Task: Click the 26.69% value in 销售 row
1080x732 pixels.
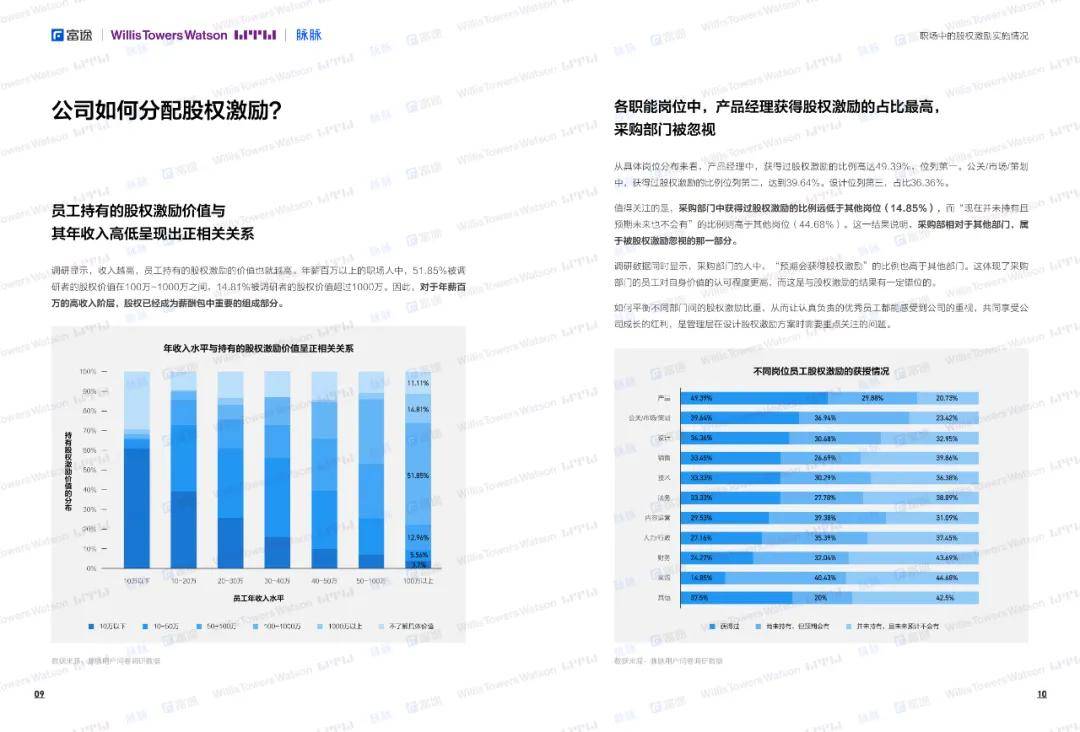Action: (825, 458)
